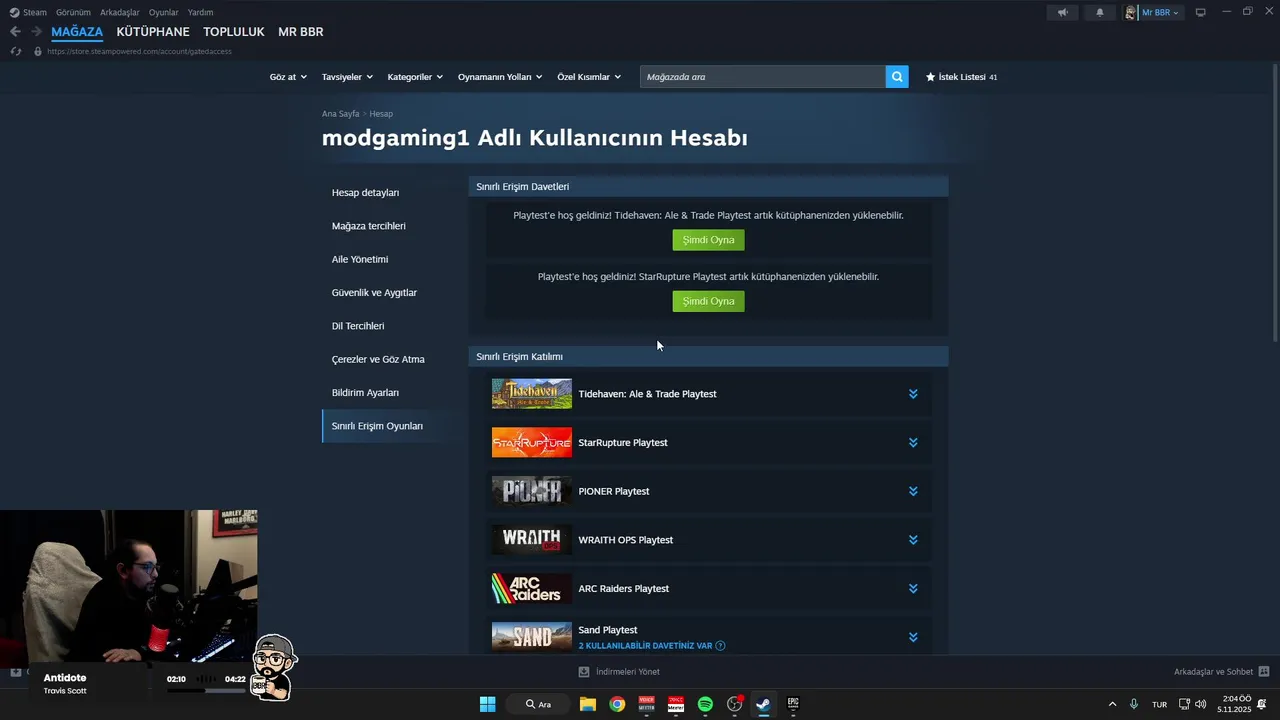
Task: Switch to Big Picture mode icon
Action: click(x=1201, y=12)
